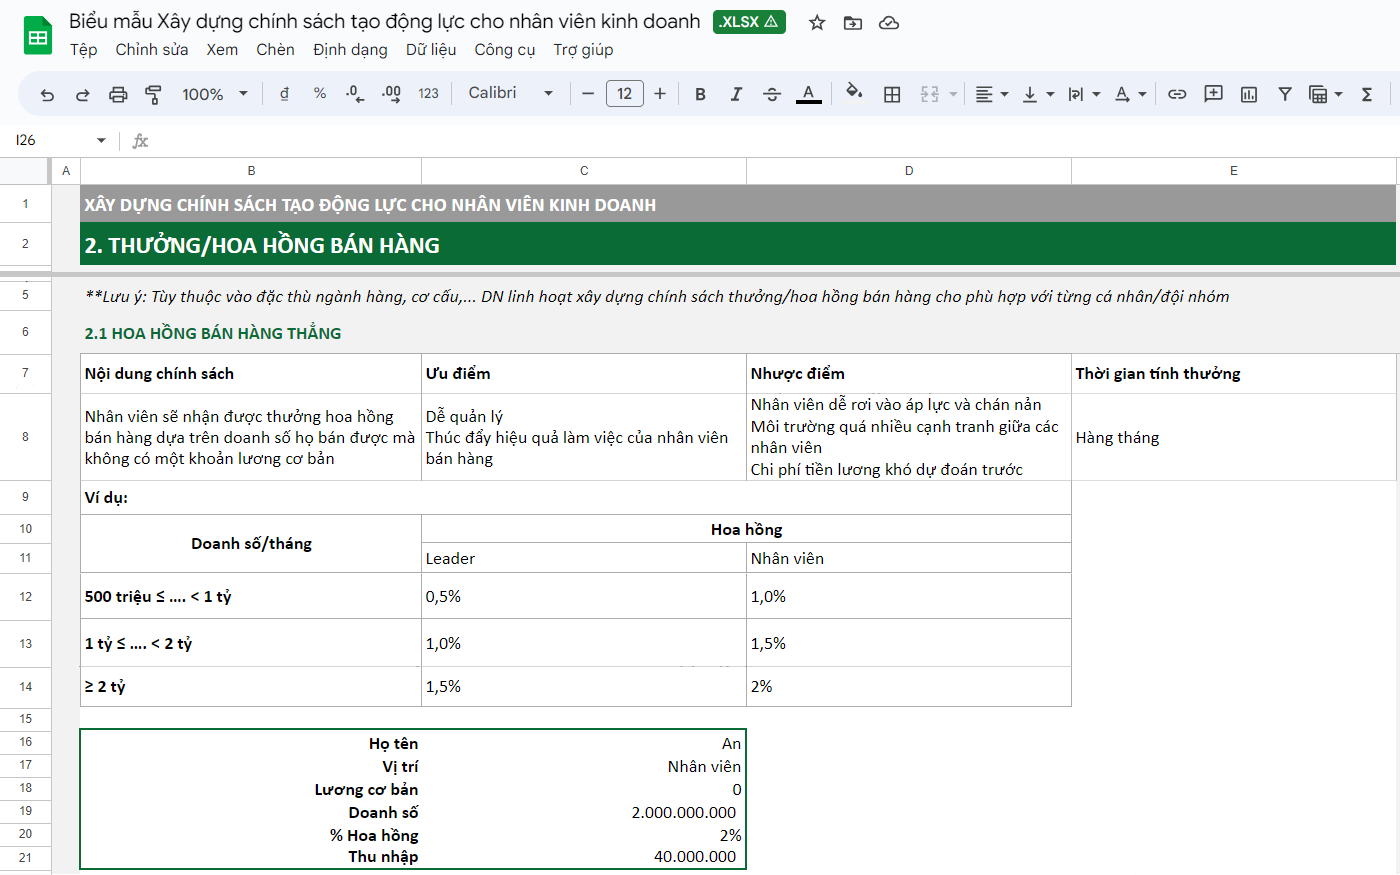Open the Chèn menu
This screenshot has height=875, width=1400.
[x=275, y=49]
